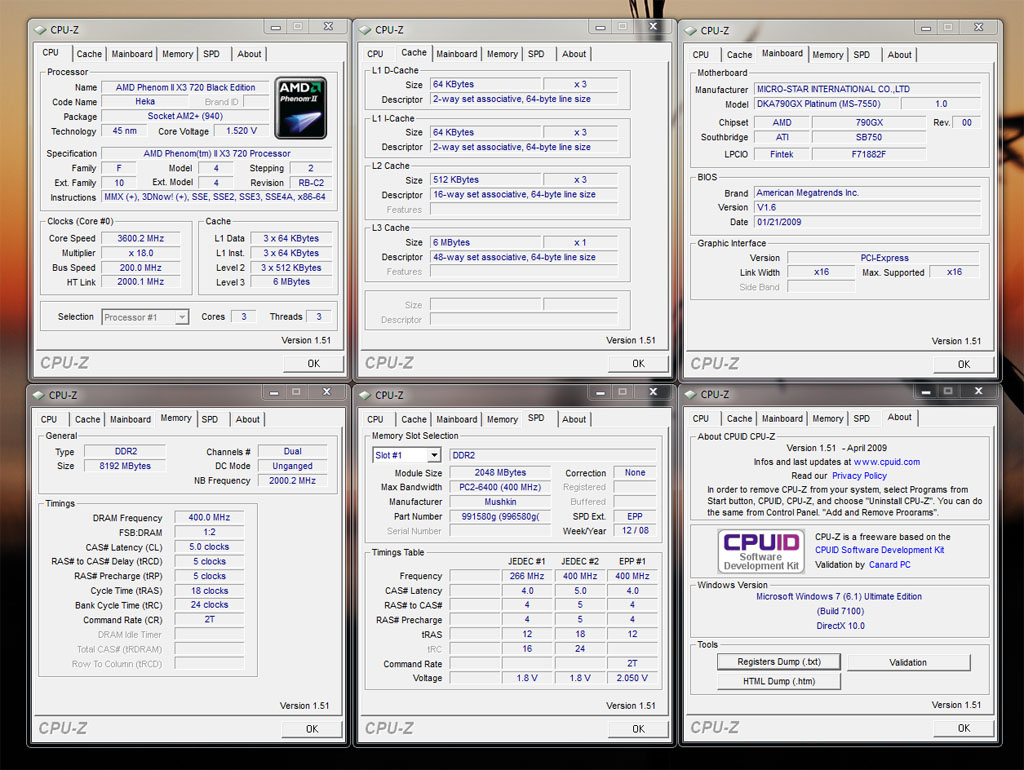Screen dimensions: 1024x770
Task: Click the Graphic Interface PCI-Express version field
Action: [884, 258]
